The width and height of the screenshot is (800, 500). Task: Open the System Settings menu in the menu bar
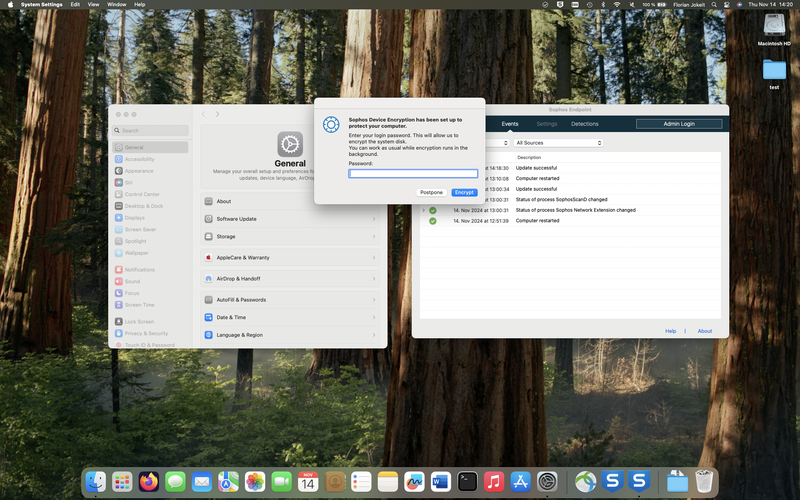click(41, 5)
